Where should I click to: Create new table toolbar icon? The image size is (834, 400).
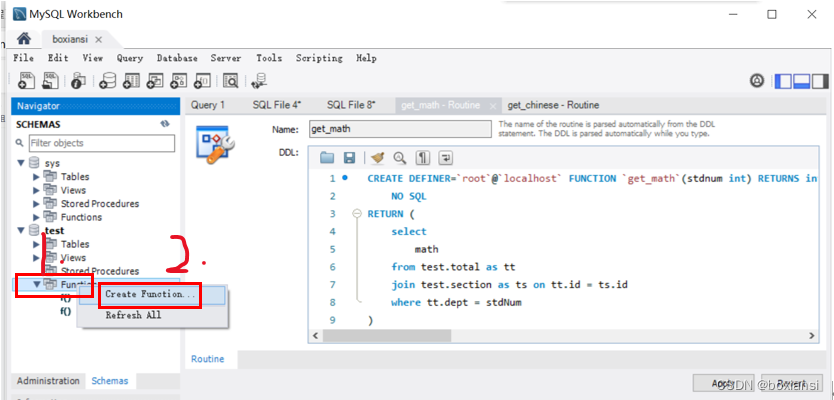[x=131, y=80]
